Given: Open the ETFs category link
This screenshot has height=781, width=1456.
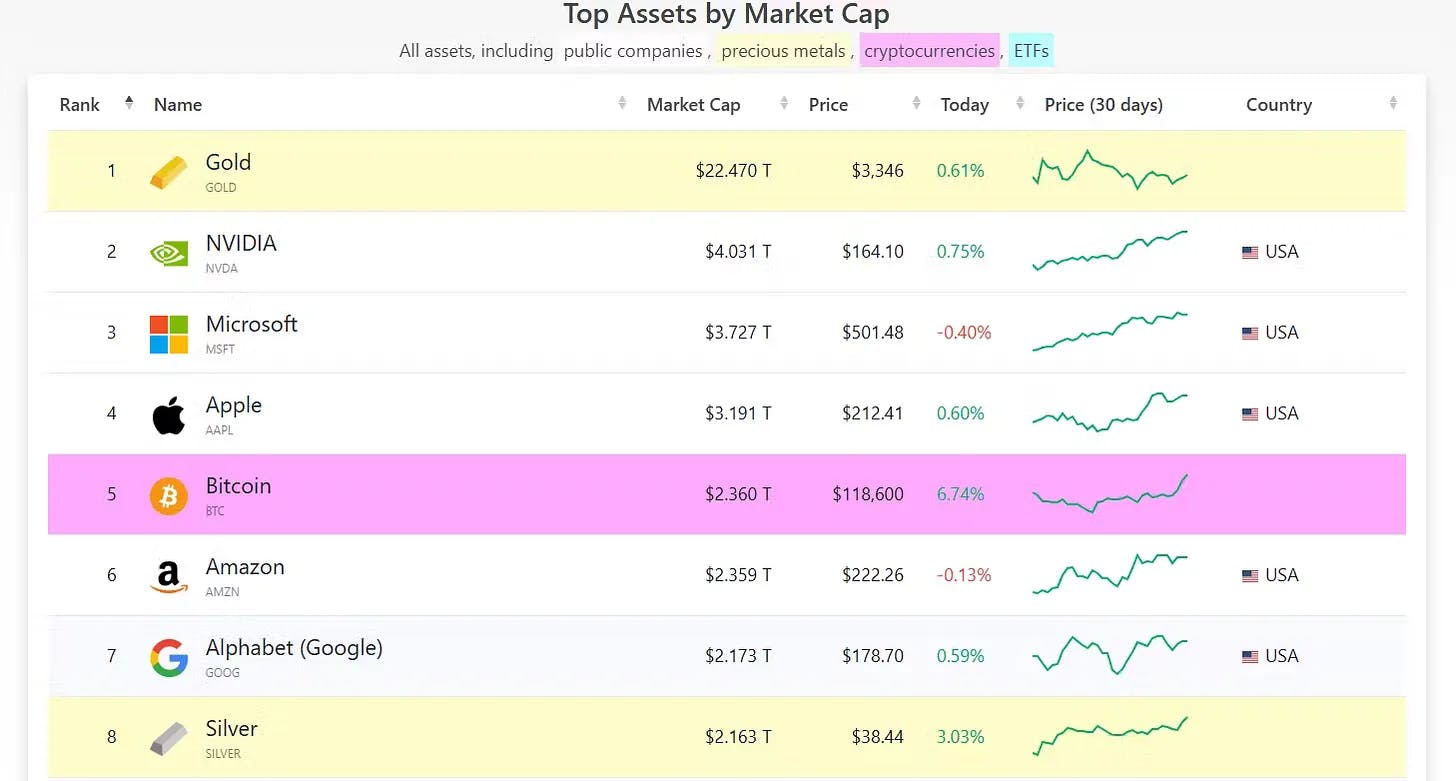Looking at the screenshot, I should 1031,51.
